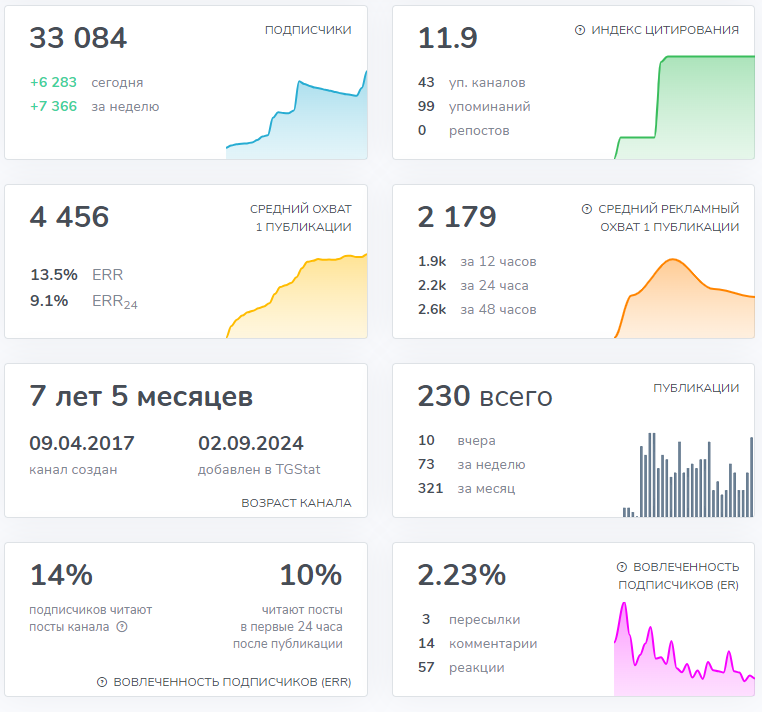Screen dimensions: 762x712
Task: Open the info icon by ВОВЛЕЧЕННОСТЬ ПОДПИСЧИКОВ (ER)
Action: click(x=622, y=567)
